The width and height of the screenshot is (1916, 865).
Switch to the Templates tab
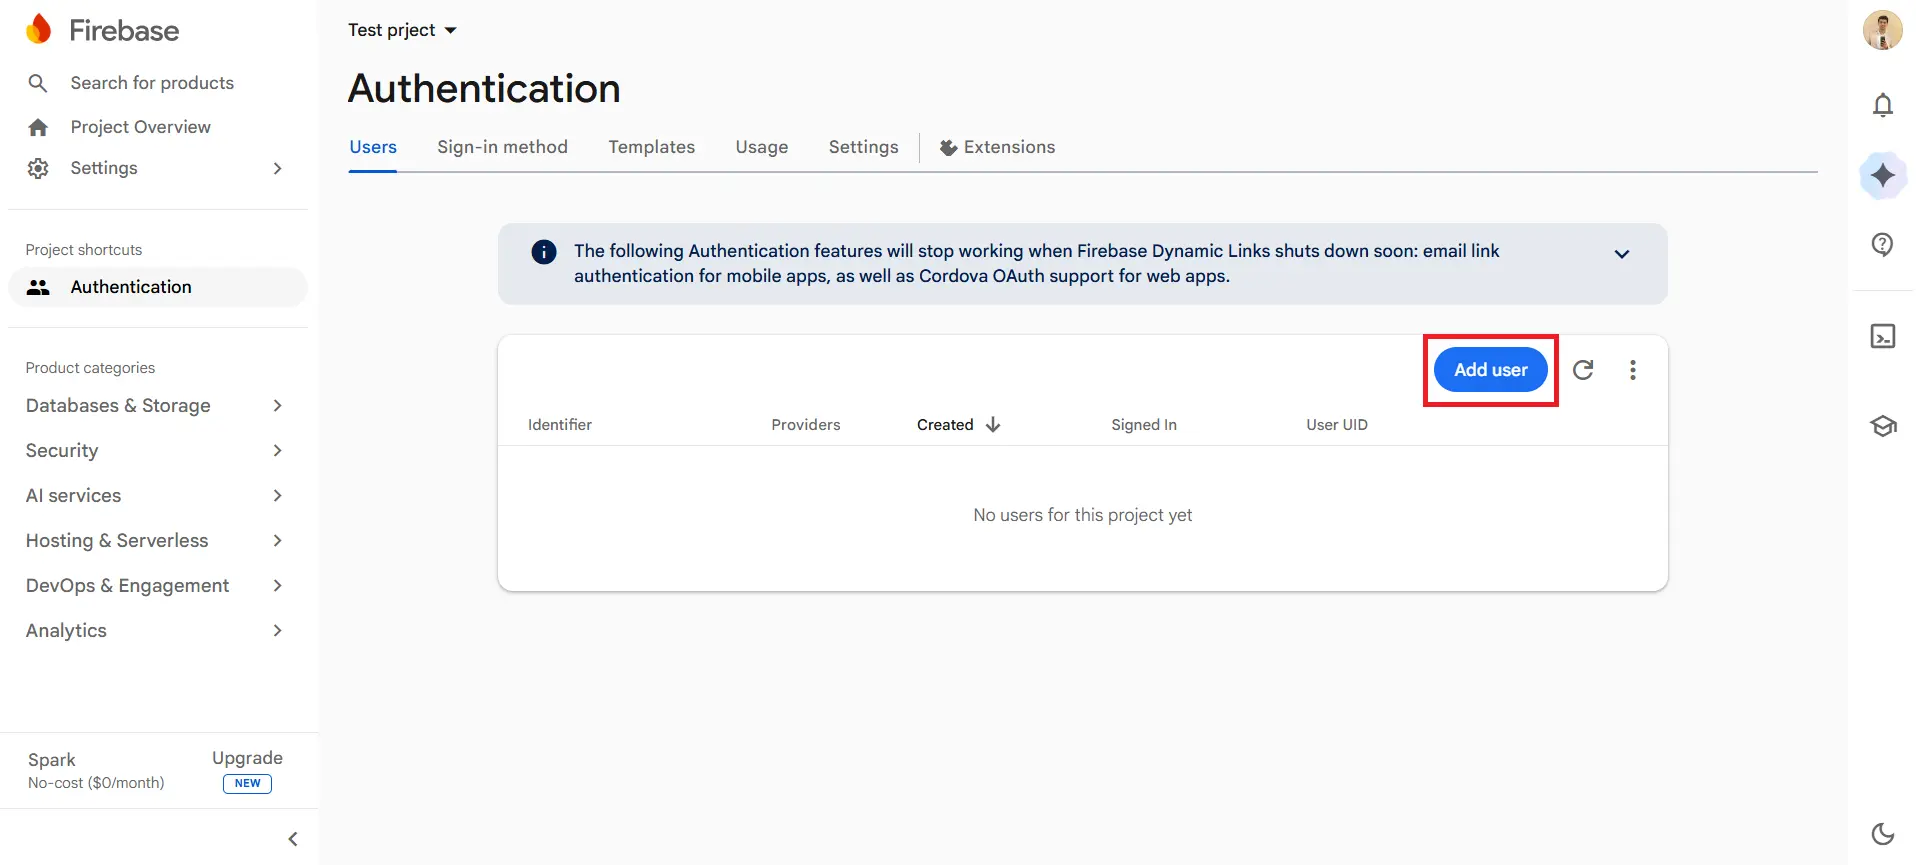(651, 147)
